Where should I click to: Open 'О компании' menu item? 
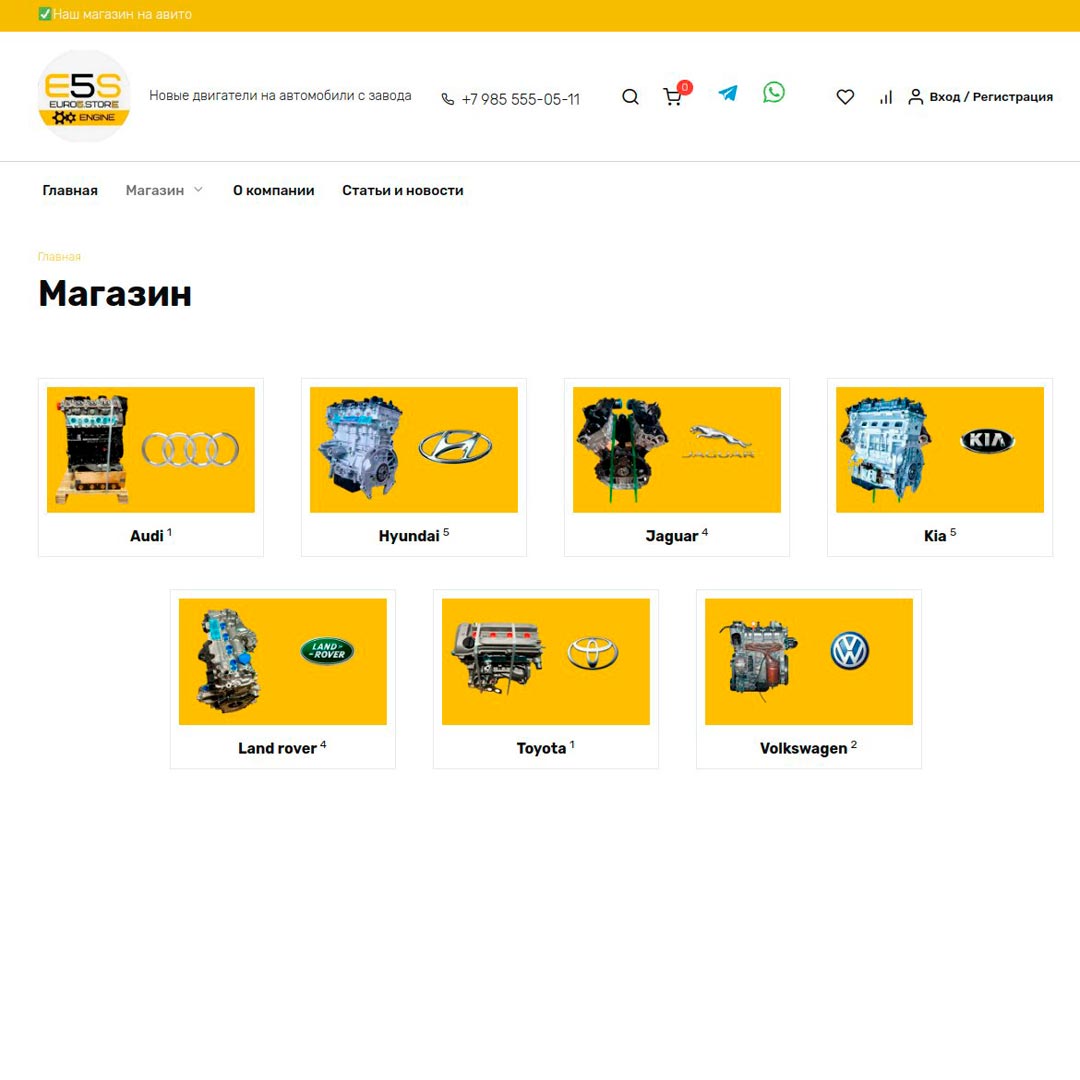[273, 190]
